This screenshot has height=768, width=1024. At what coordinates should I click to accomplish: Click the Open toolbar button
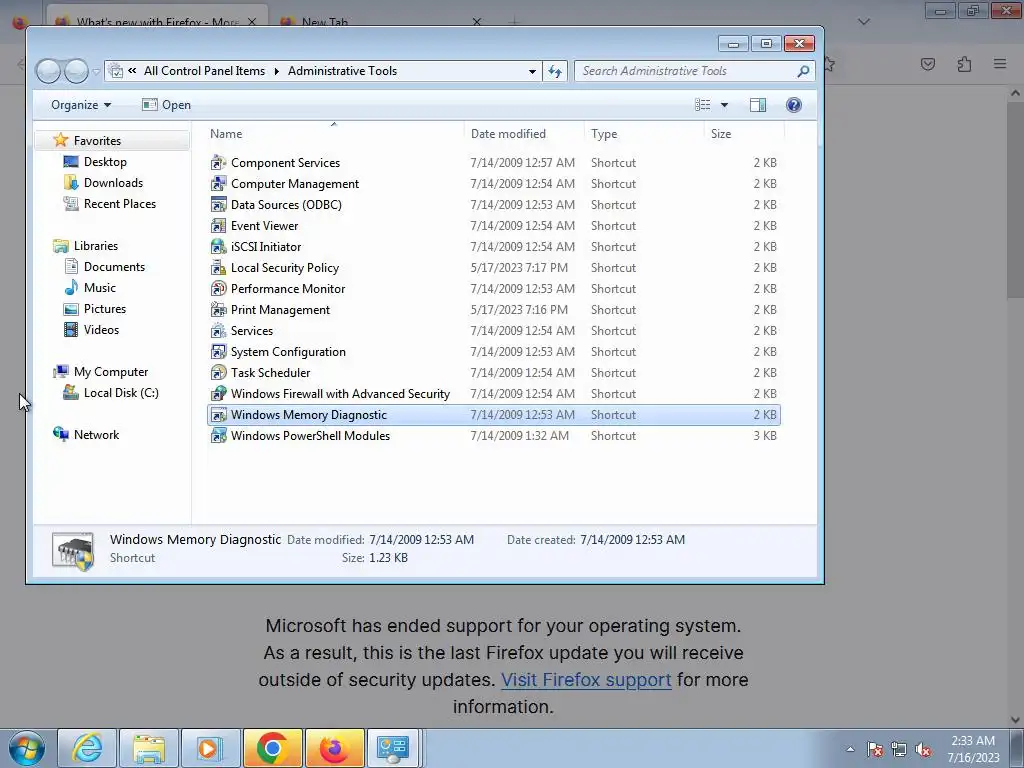point(167,105)
